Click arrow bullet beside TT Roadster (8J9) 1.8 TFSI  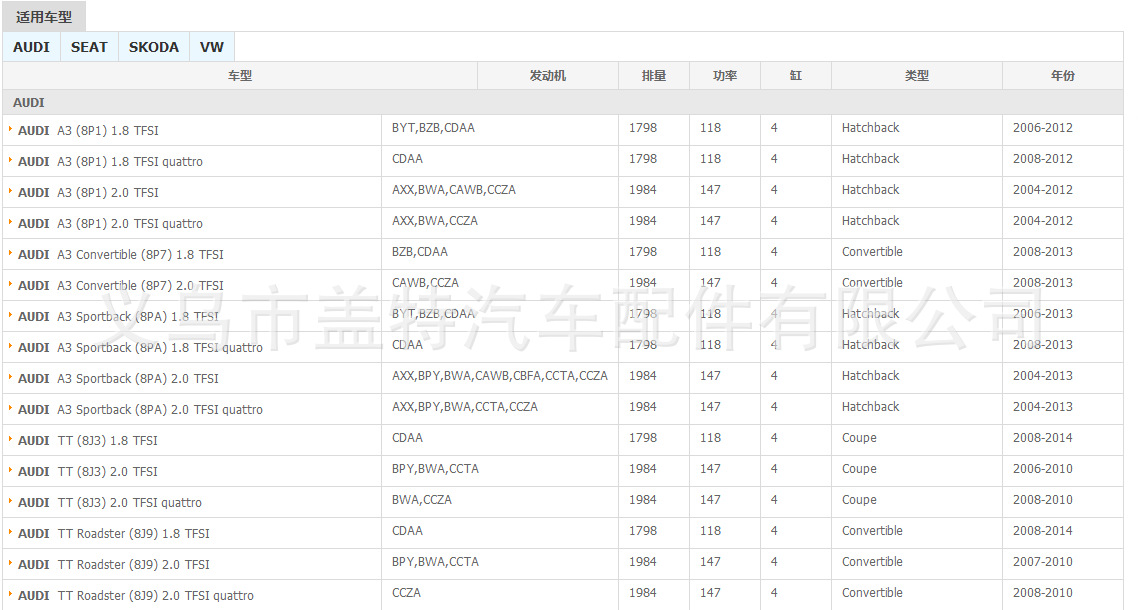(x=10, y=532)
